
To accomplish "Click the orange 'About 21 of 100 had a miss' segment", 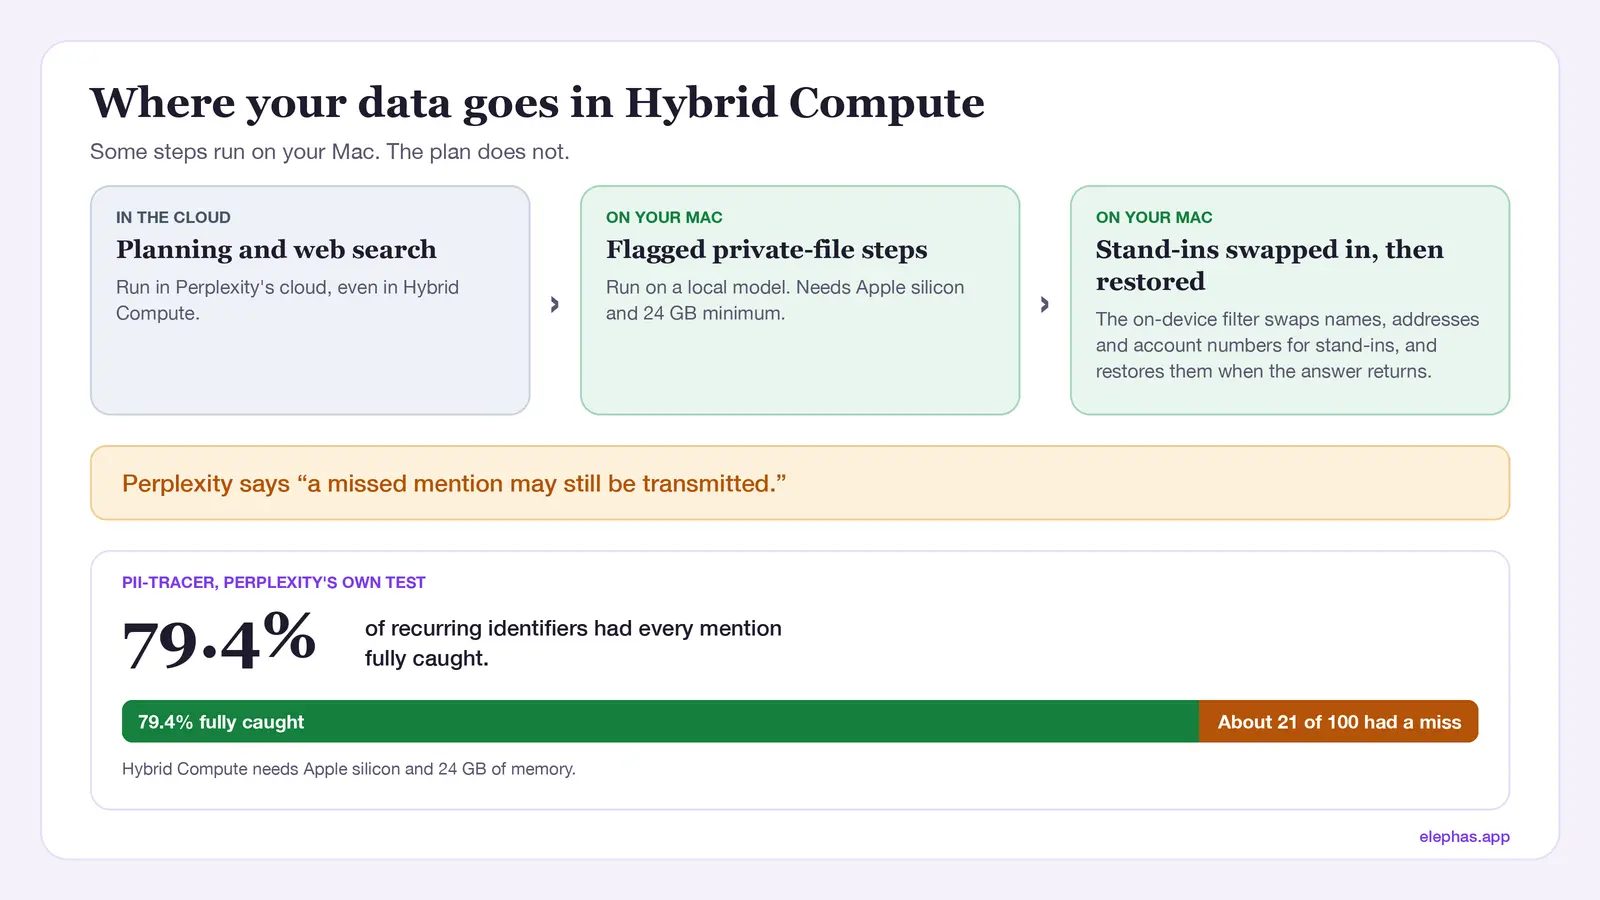I will pyautogui.click(x=1339, y=722).
